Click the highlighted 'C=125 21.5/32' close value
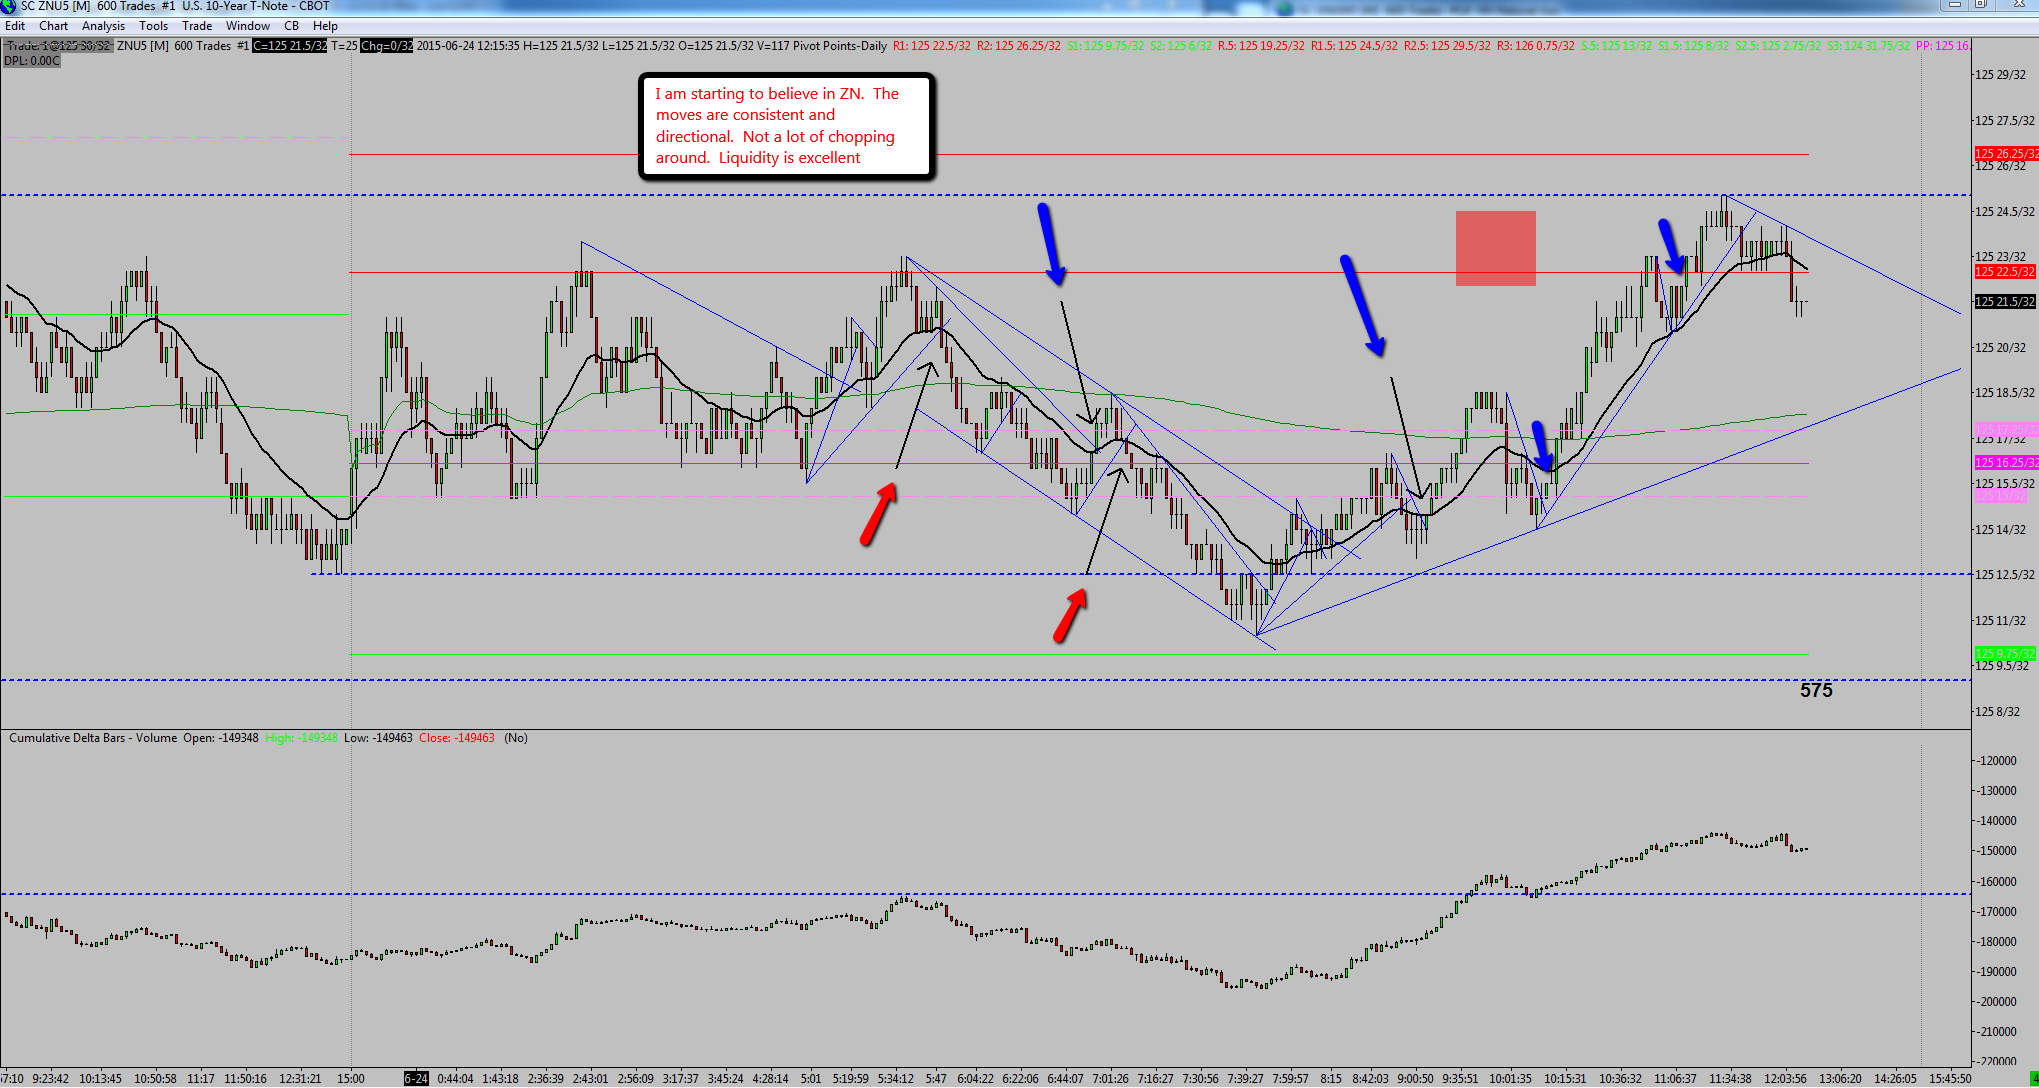2039x1088 pixels. pyautogui.click(x=290, y=46)
